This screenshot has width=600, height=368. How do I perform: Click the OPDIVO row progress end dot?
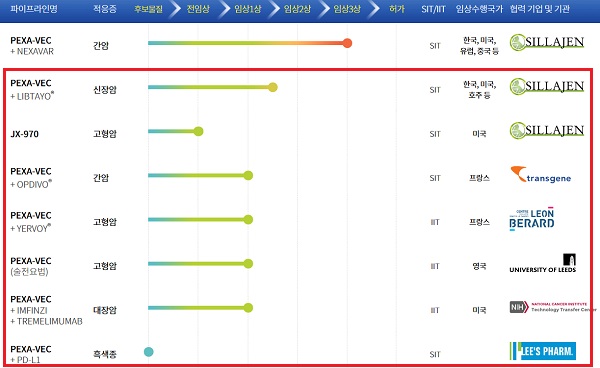coord(248,175)
